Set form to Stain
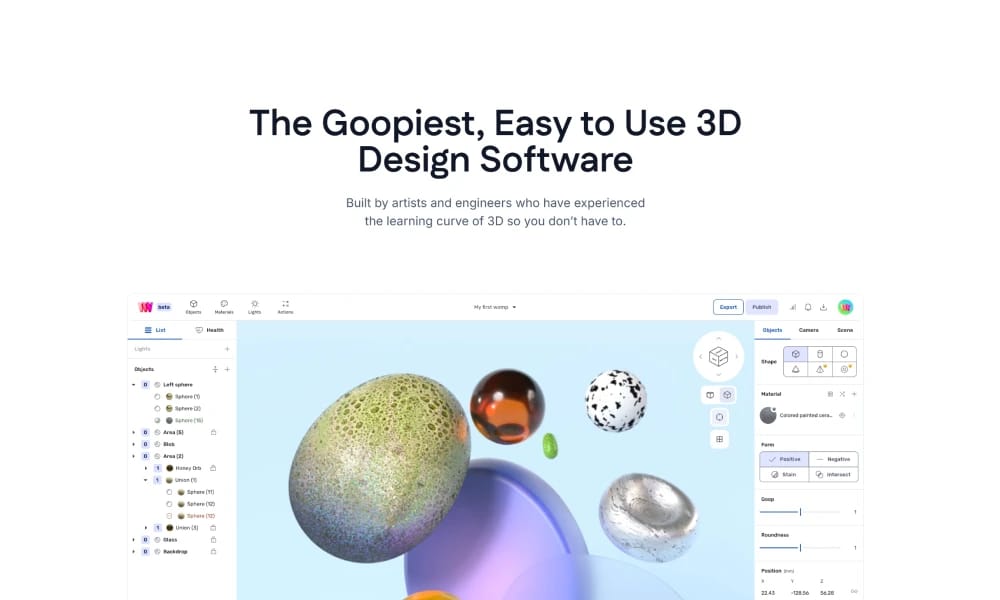1000x600 pixels. (x=784, y=474)
